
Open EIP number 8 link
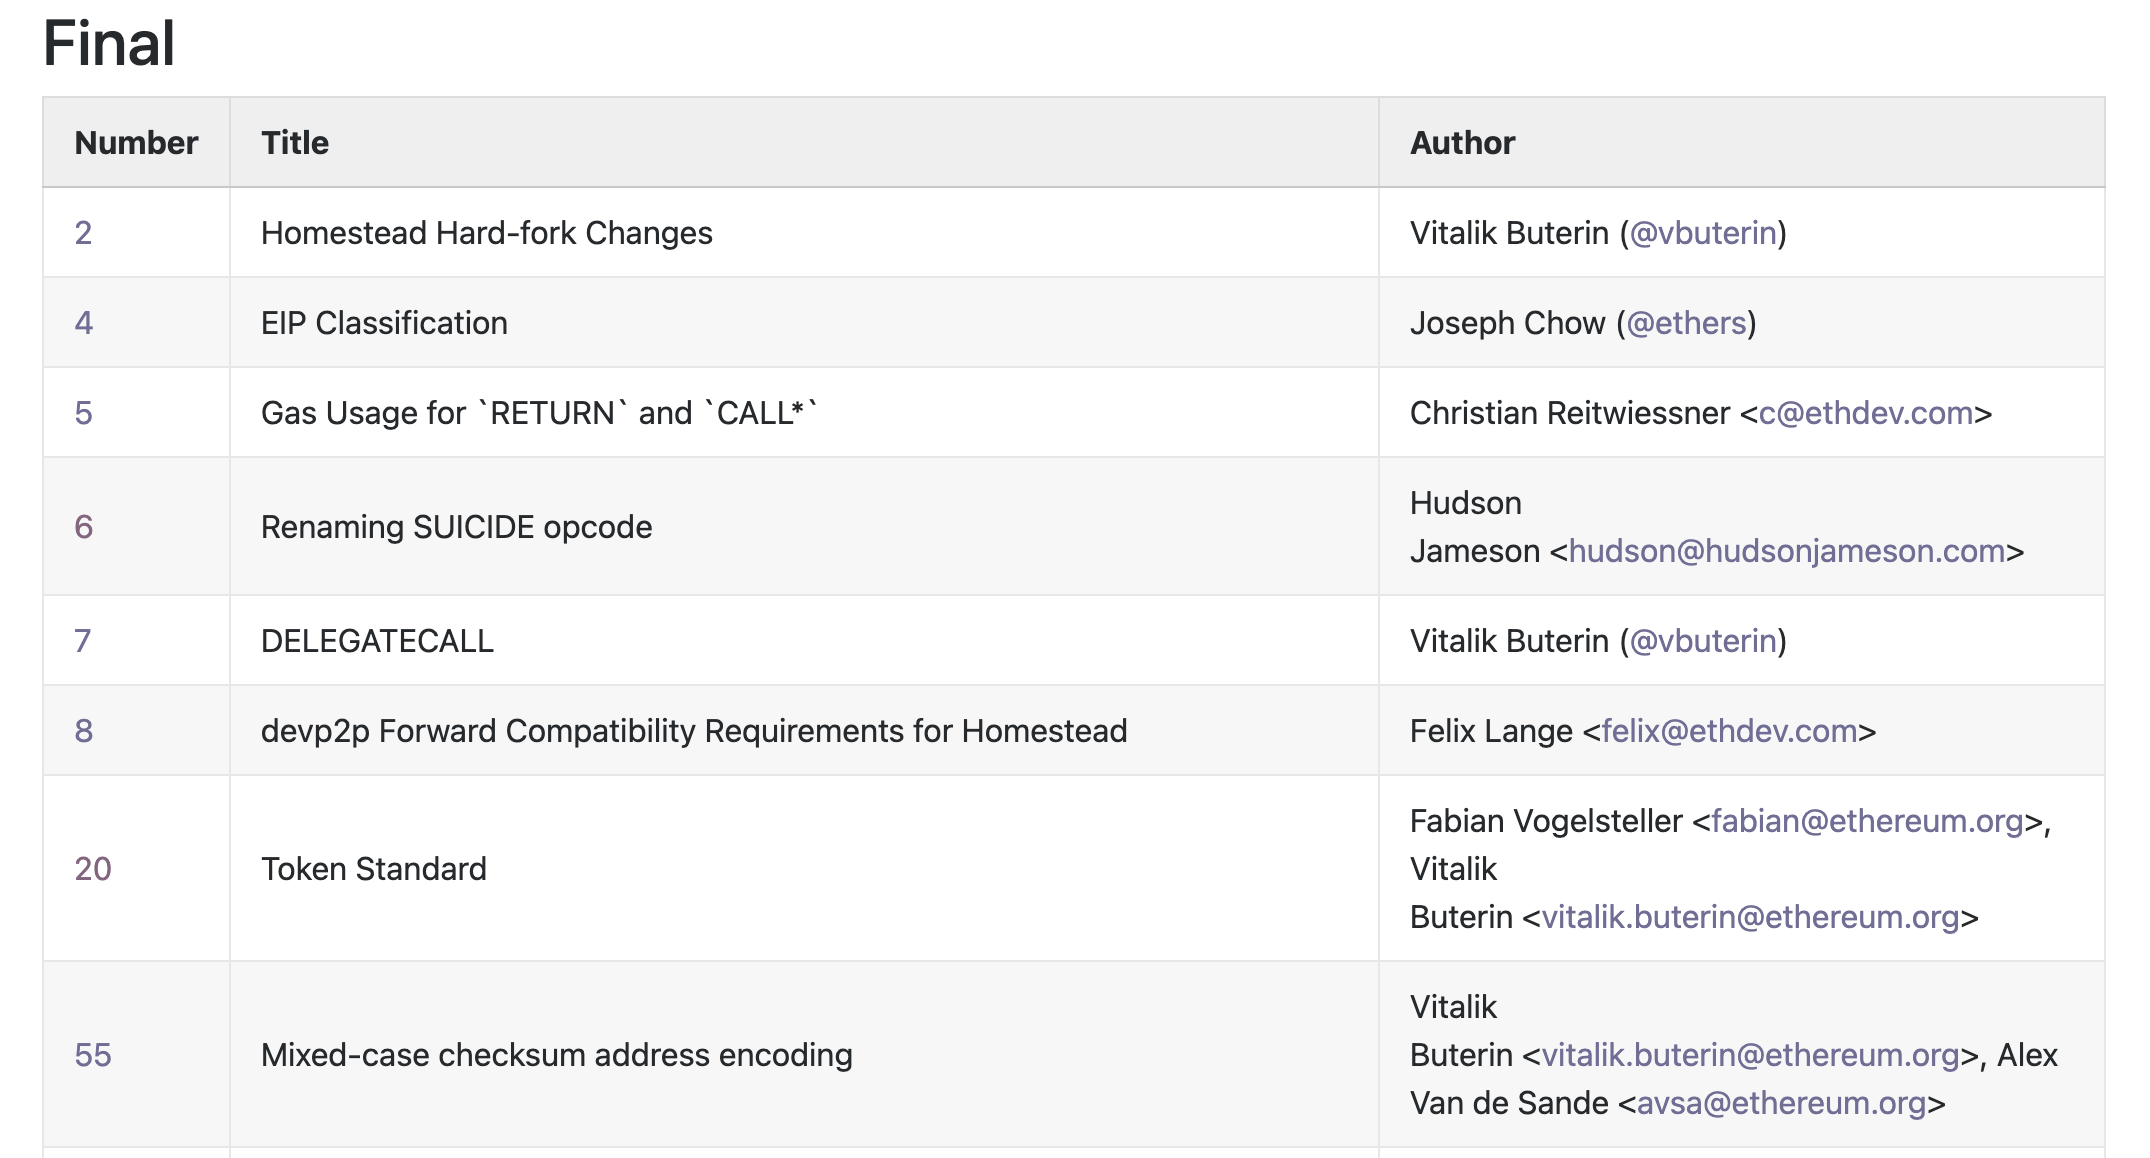[x=84, y=731]
